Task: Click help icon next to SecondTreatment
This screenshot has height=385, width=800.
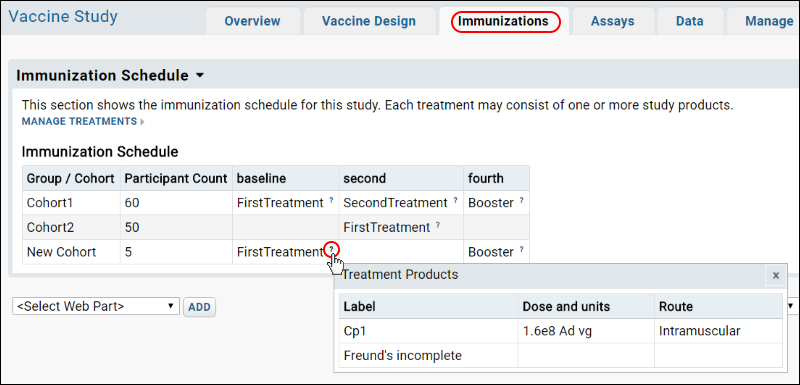Action: pos(455,200)
